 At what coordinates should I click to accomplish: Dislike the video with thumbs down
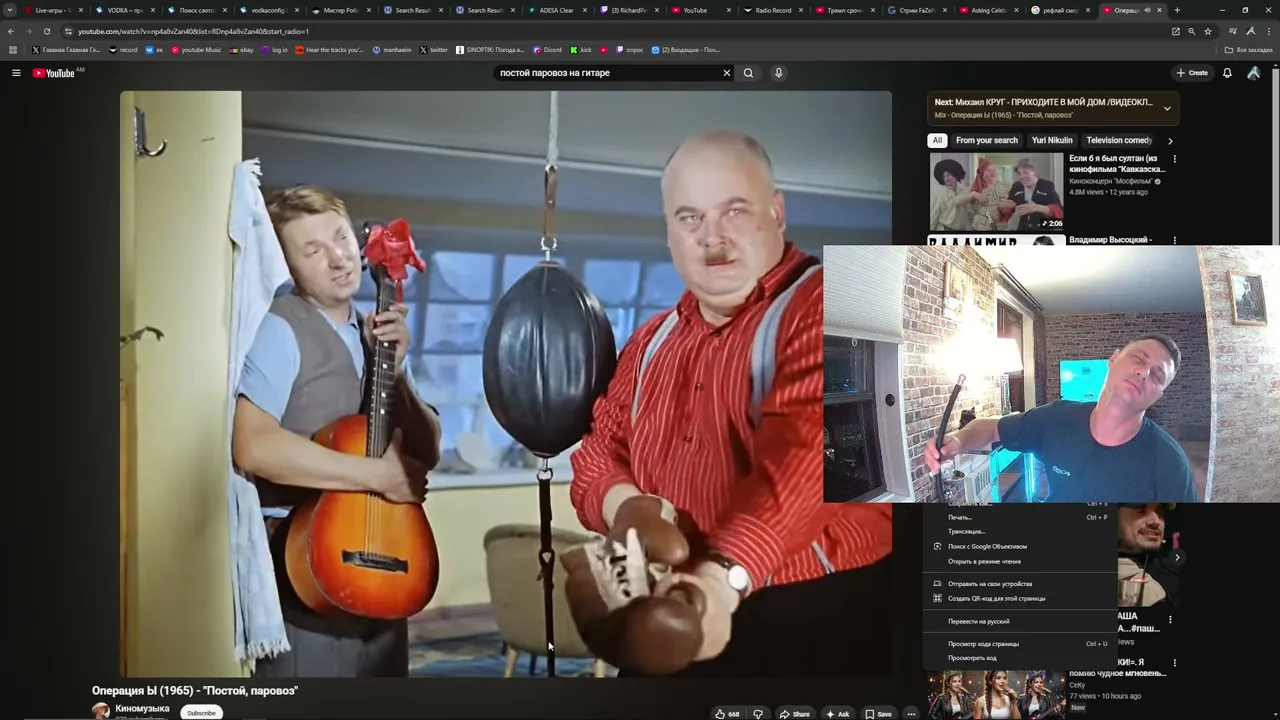758,714
